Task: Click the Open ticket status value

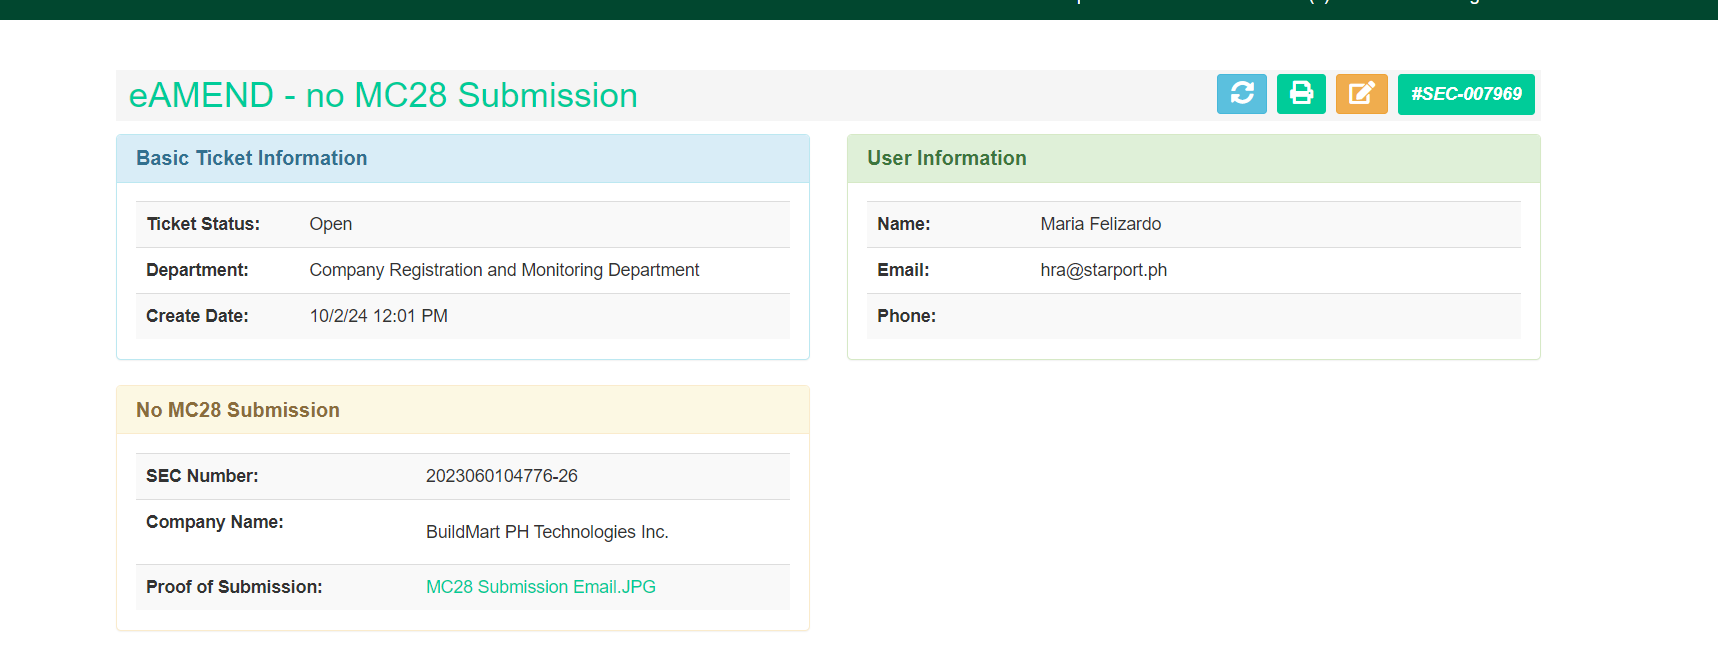Action: [x=330, y=224]
